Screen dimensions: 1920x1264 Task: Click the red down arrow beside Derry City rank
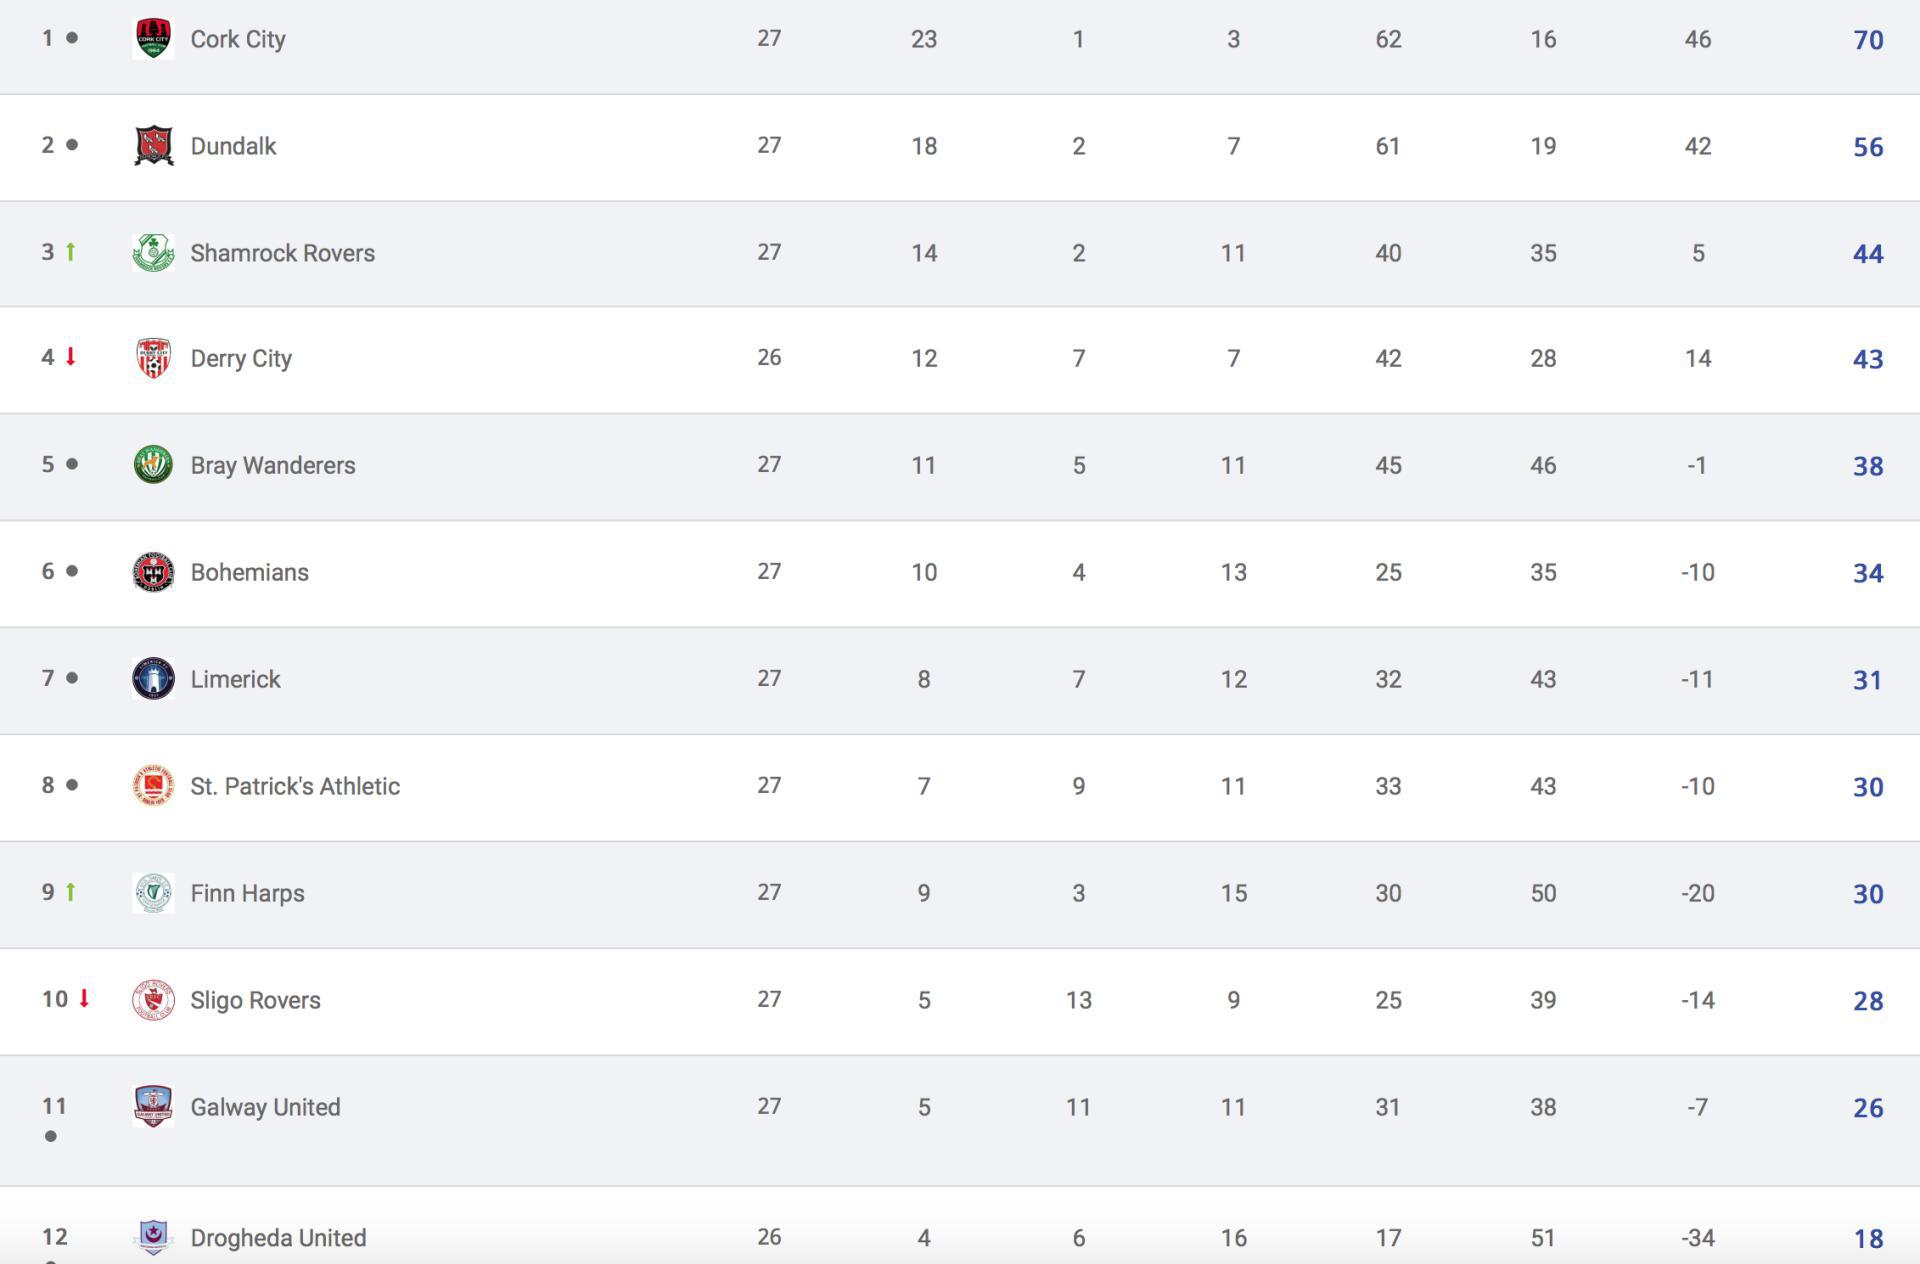[71, 356]
